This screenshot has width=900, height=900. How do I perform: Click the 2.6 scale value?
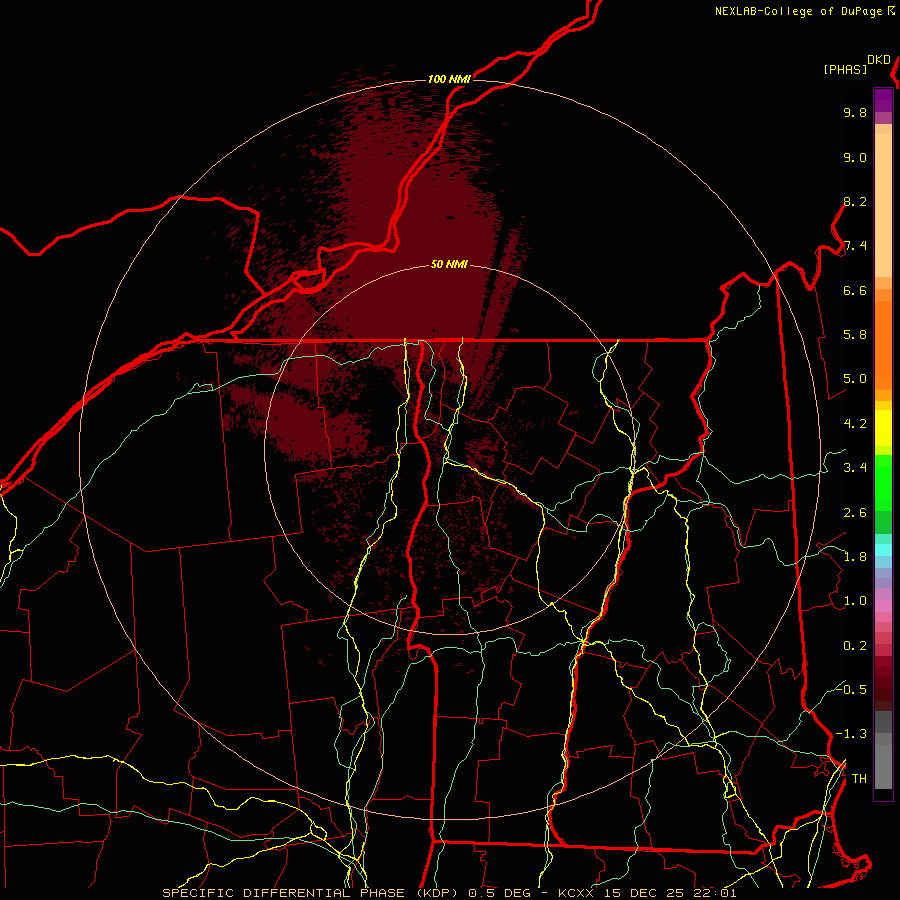click(x=855, y=513)
